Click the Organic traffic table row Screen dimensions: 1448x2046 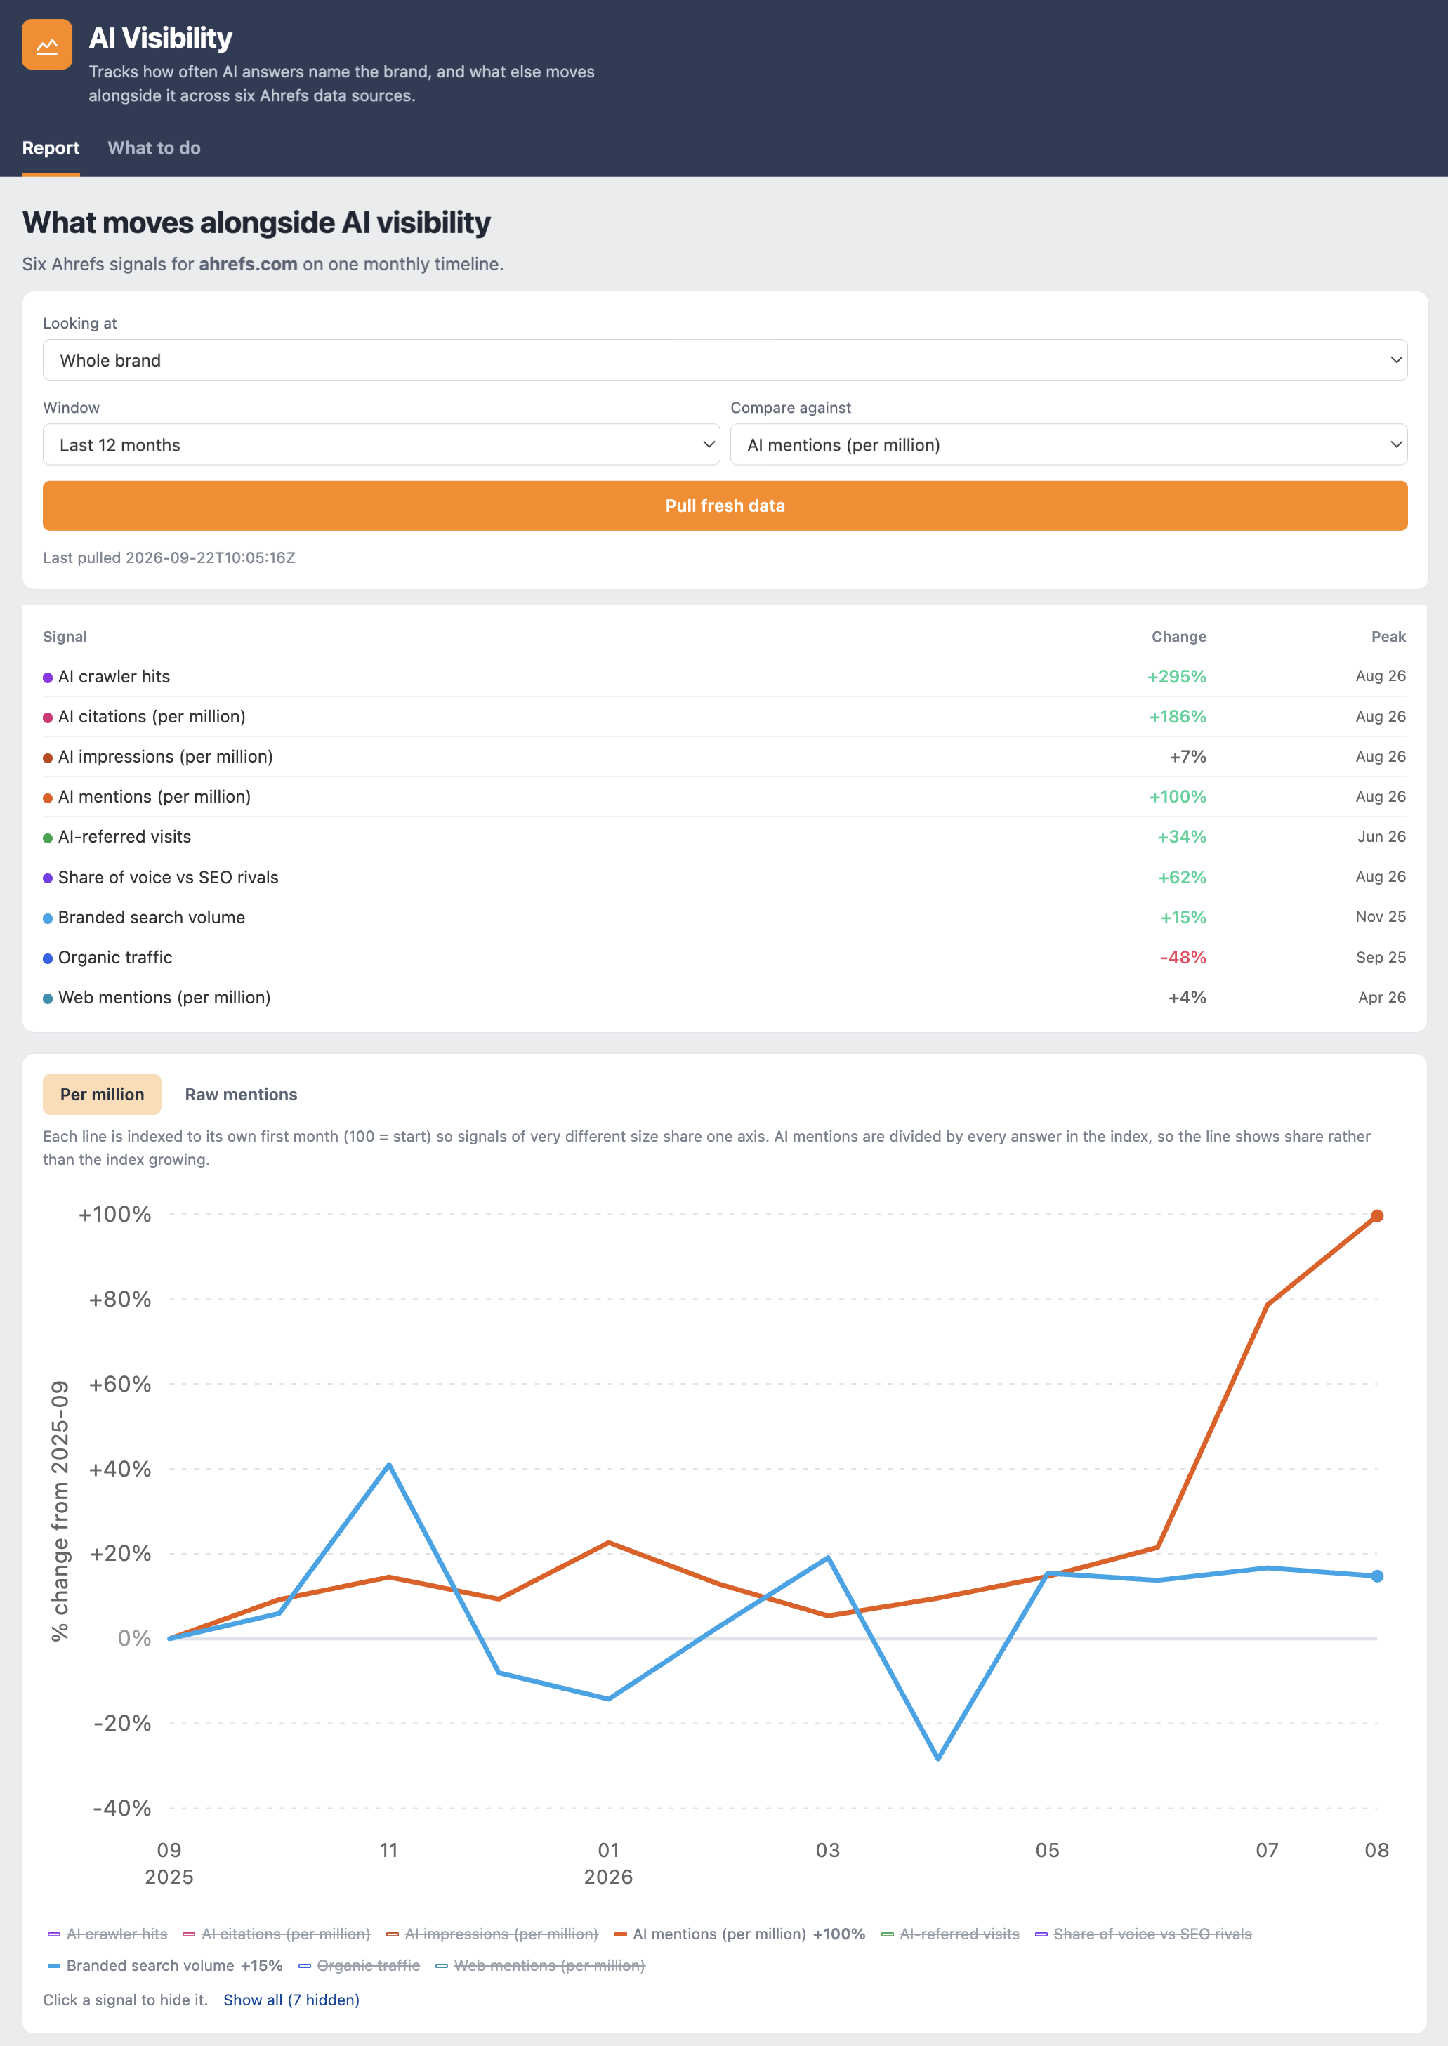point(725,957)
